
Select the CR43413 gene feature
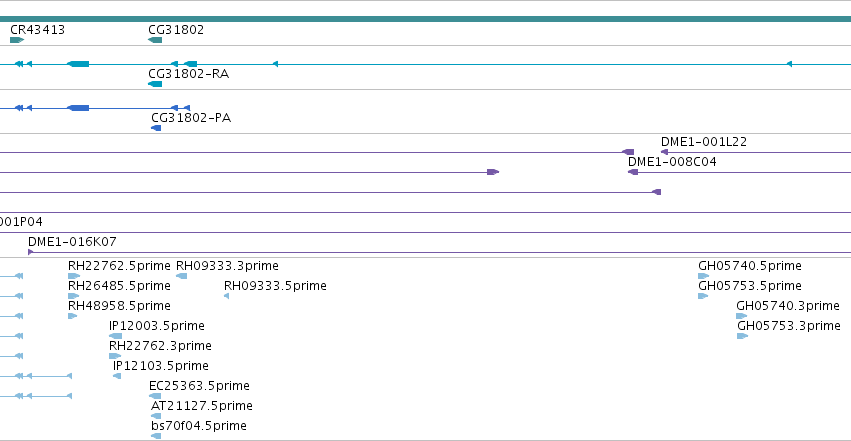tap(17, 40)
